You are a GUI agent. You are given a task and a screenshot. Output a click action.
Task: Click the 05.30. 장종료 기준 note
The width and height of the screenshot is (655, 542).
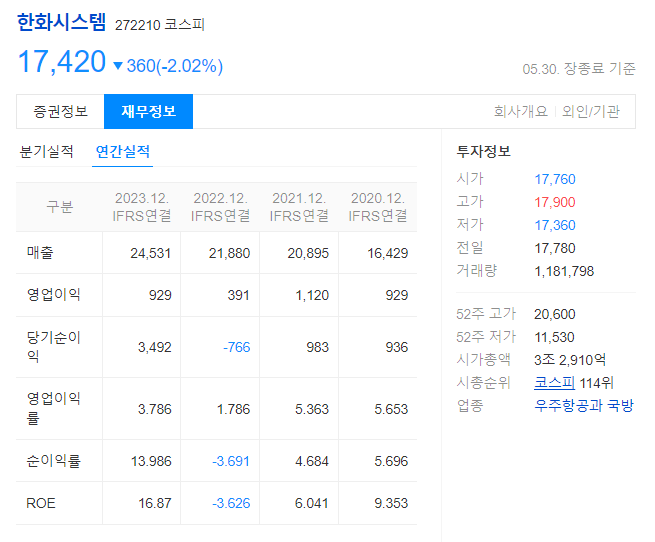pos(579,69)
